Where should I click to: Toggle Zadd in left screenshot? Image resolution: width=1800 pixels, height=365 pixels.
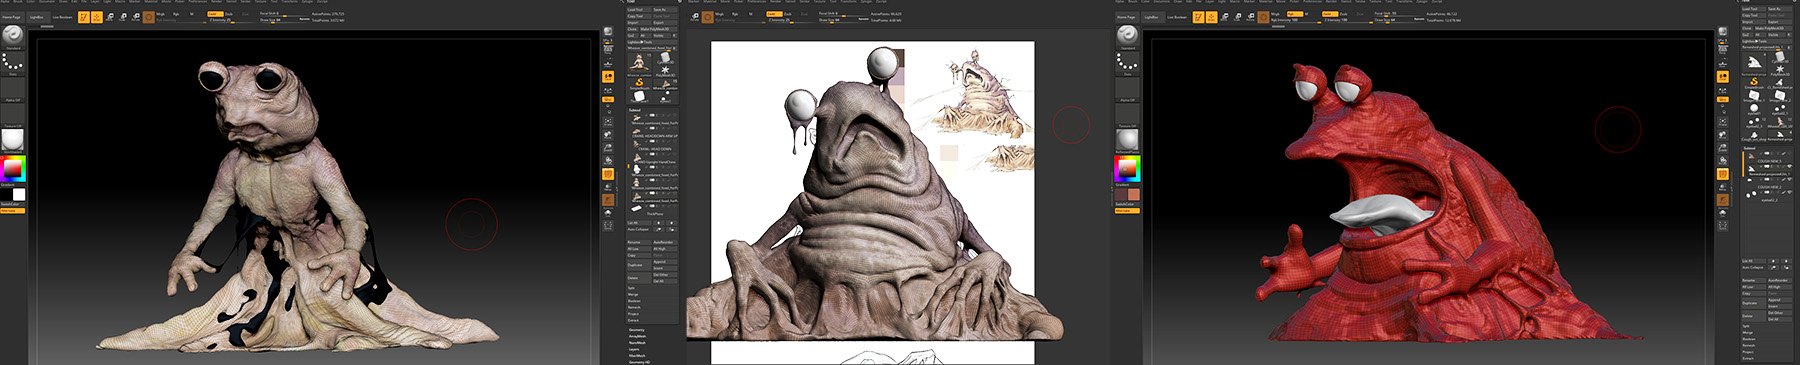[x=215, y=14]
